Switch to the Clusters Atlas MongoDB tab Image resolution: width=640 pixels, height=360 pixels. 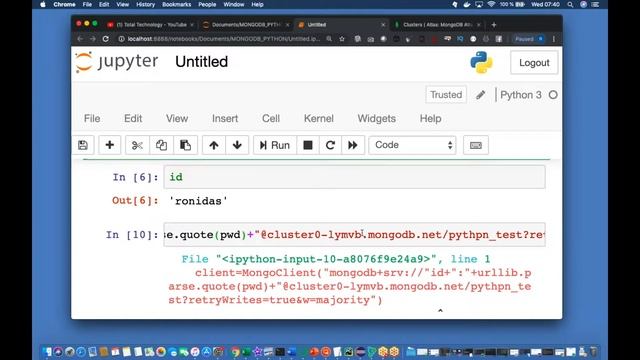[438, 25]
